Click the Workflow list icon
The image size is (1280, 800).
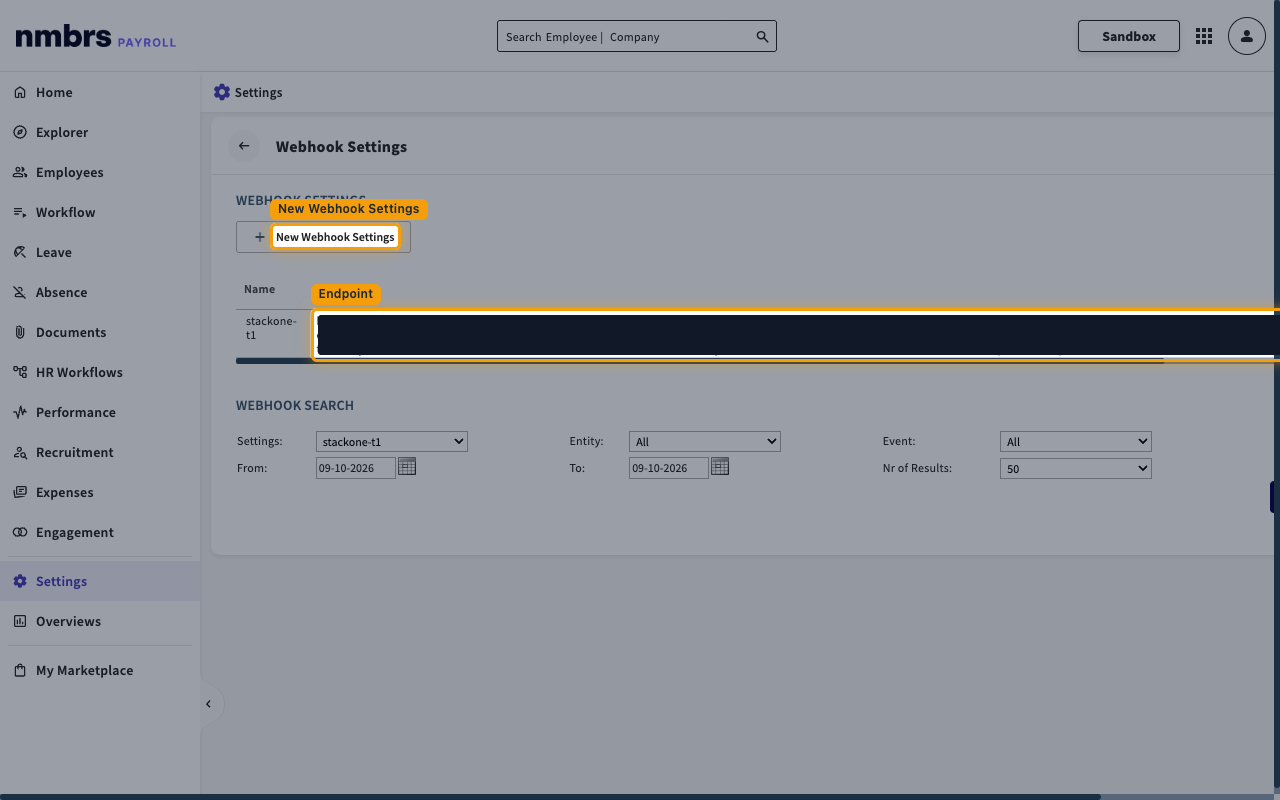pos(20,212)
